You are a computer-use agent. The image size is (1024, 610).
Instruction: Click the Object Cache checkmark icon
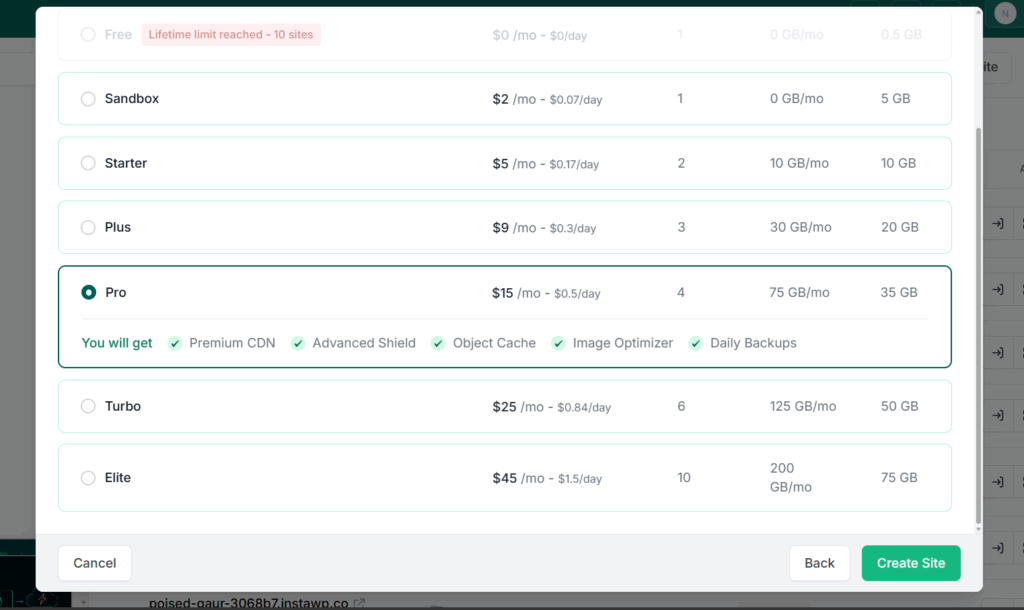[x=438, y=344]
